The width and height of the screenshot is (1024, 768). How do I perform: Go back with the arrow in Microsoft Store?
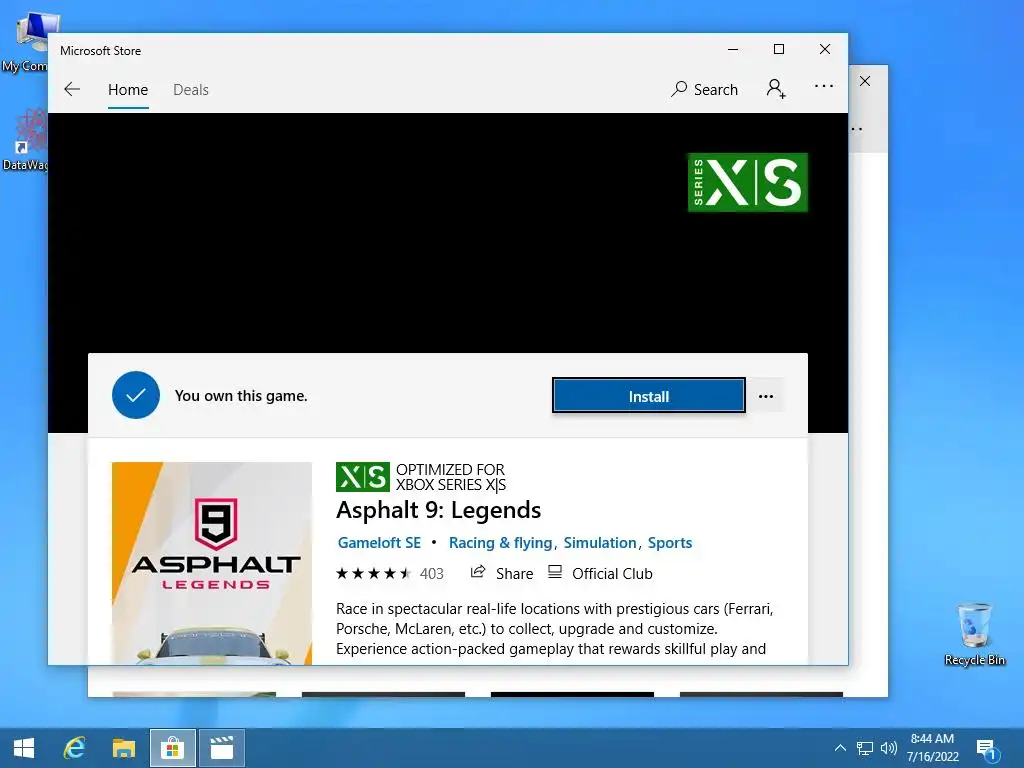72,89
